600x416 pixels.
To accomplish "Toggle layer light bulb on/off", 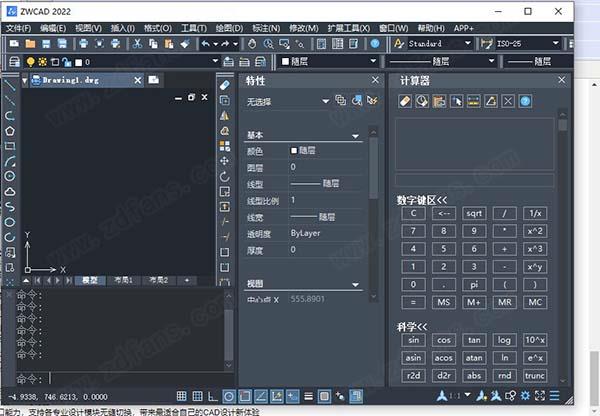I will coord(30,62).
